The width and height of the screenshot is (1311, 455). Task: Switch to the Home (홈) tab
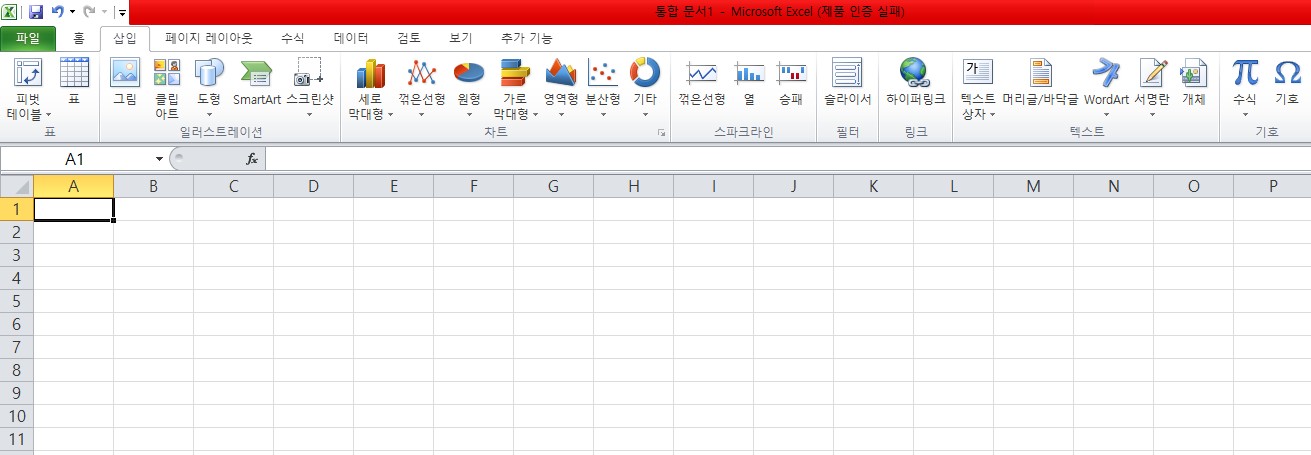click(78, 38)
